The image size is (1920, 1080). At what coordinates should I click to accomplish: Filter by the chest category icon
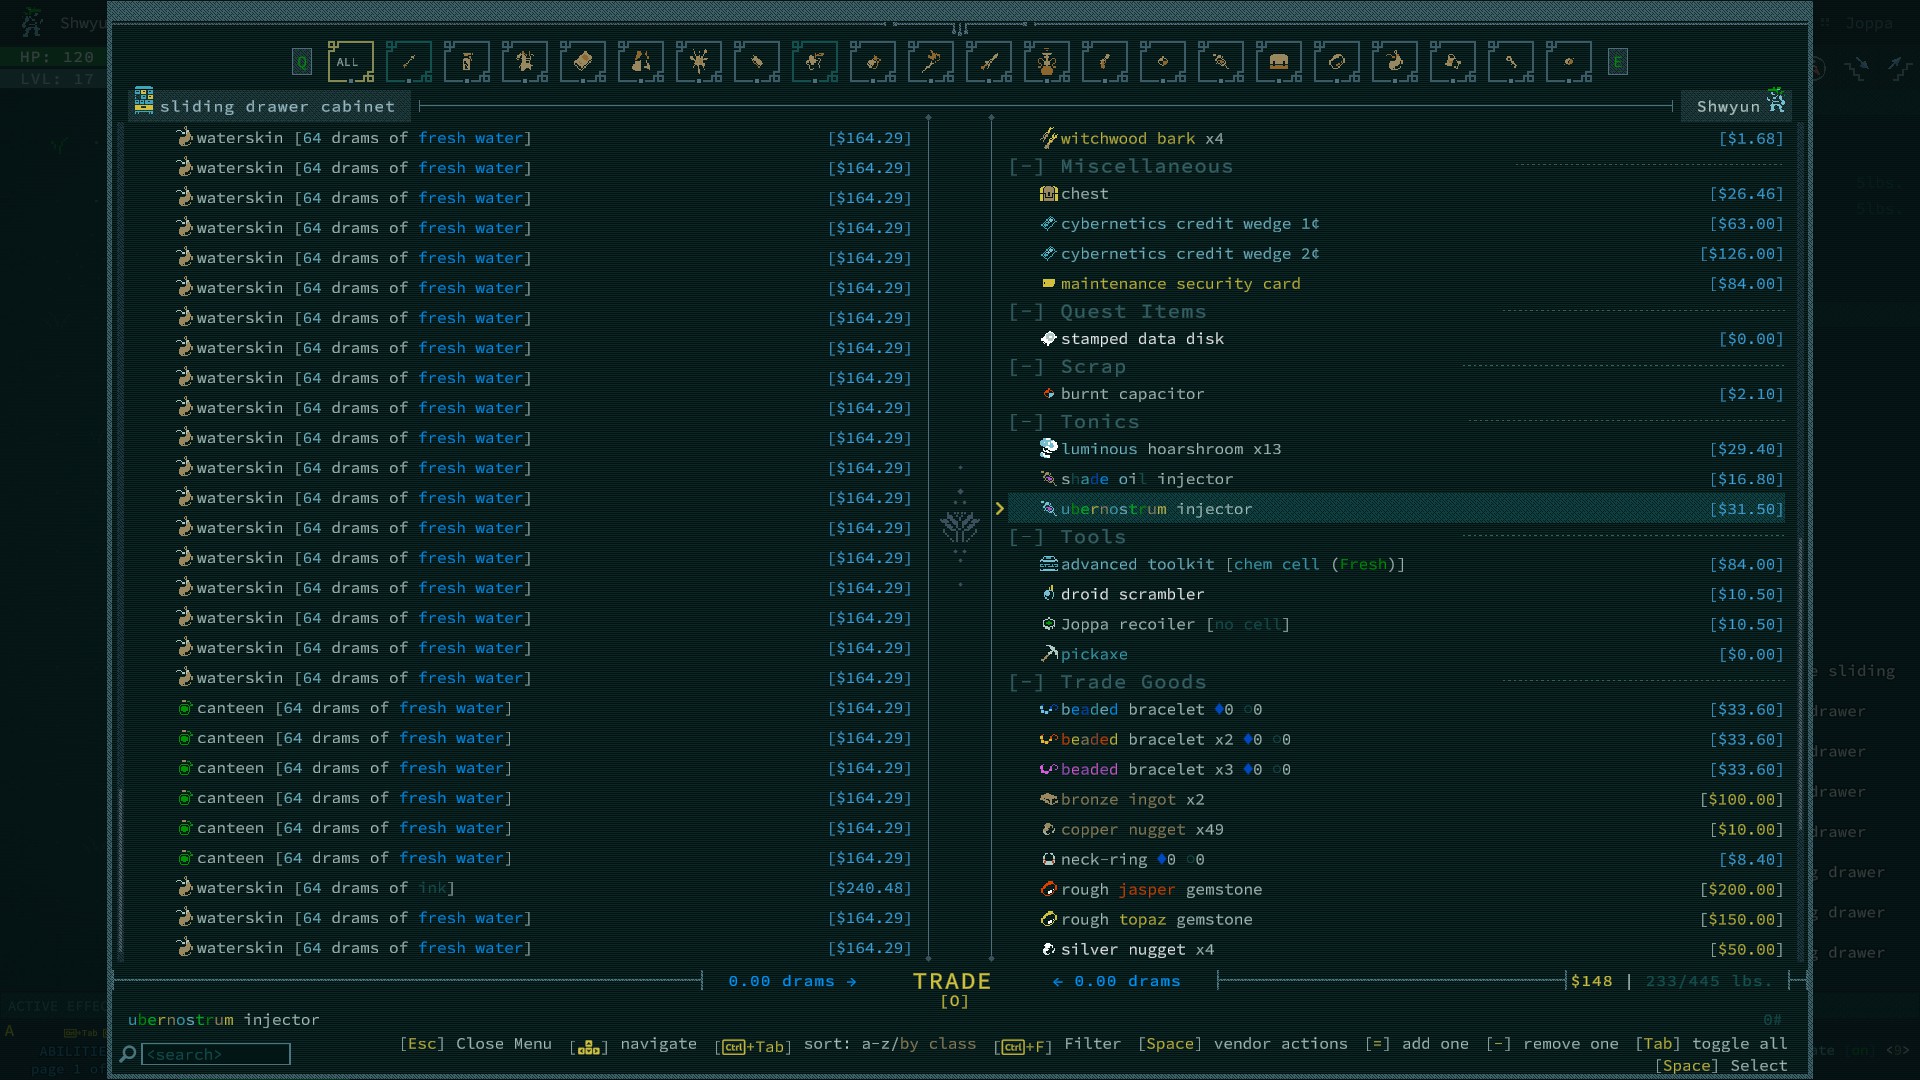(x=1279, y=62)
